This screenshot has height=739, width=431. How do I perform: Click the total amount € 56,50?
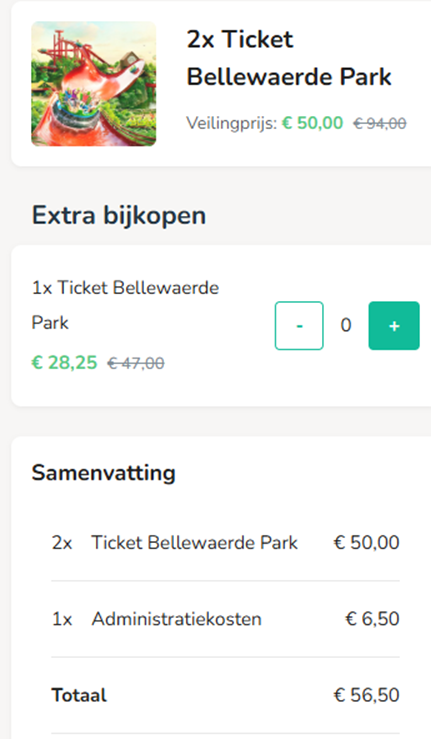click(x=366, y=695)
